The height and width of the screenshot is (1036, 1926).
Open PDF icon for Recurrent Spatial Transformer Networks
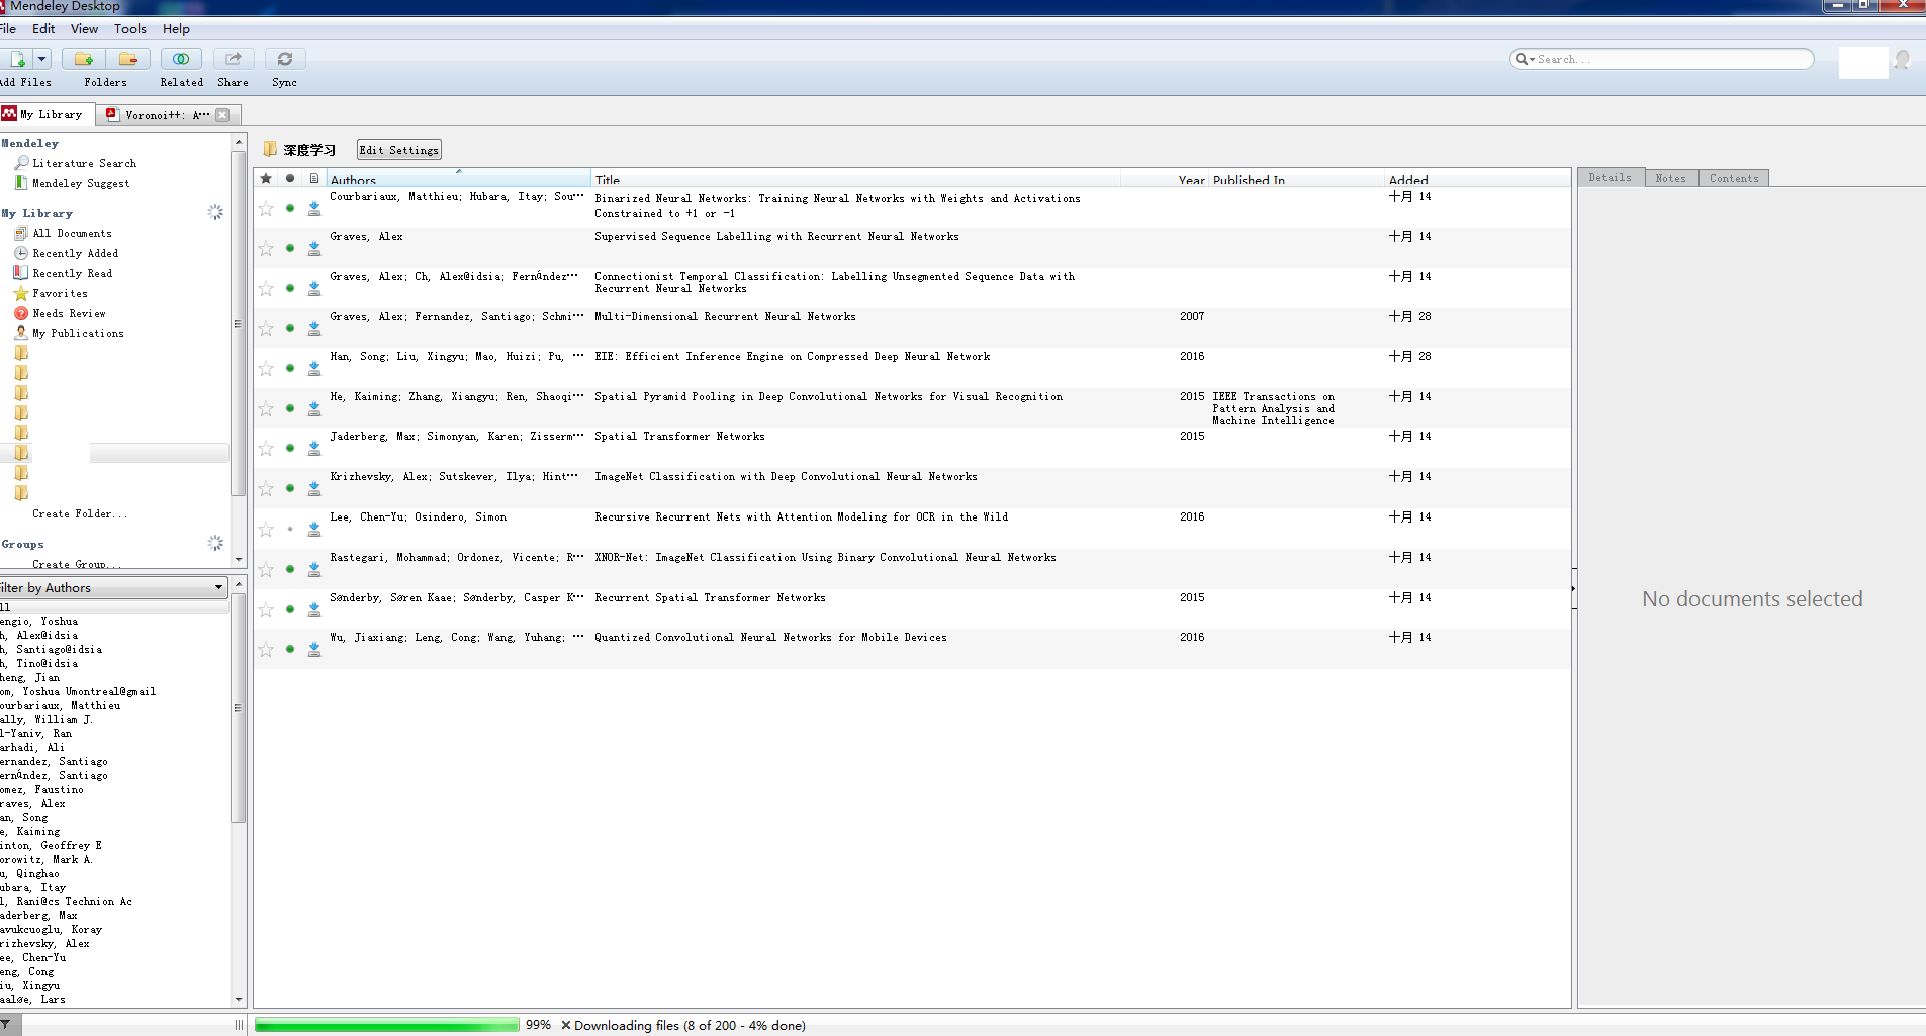tap(314, 609)
